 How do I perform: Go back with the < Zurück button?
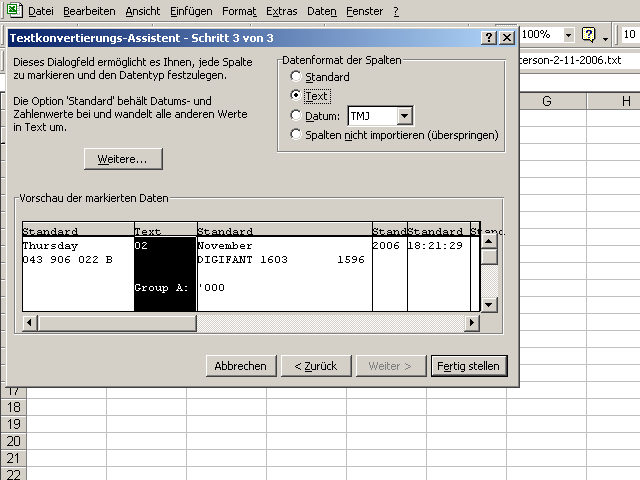[316, 366]
